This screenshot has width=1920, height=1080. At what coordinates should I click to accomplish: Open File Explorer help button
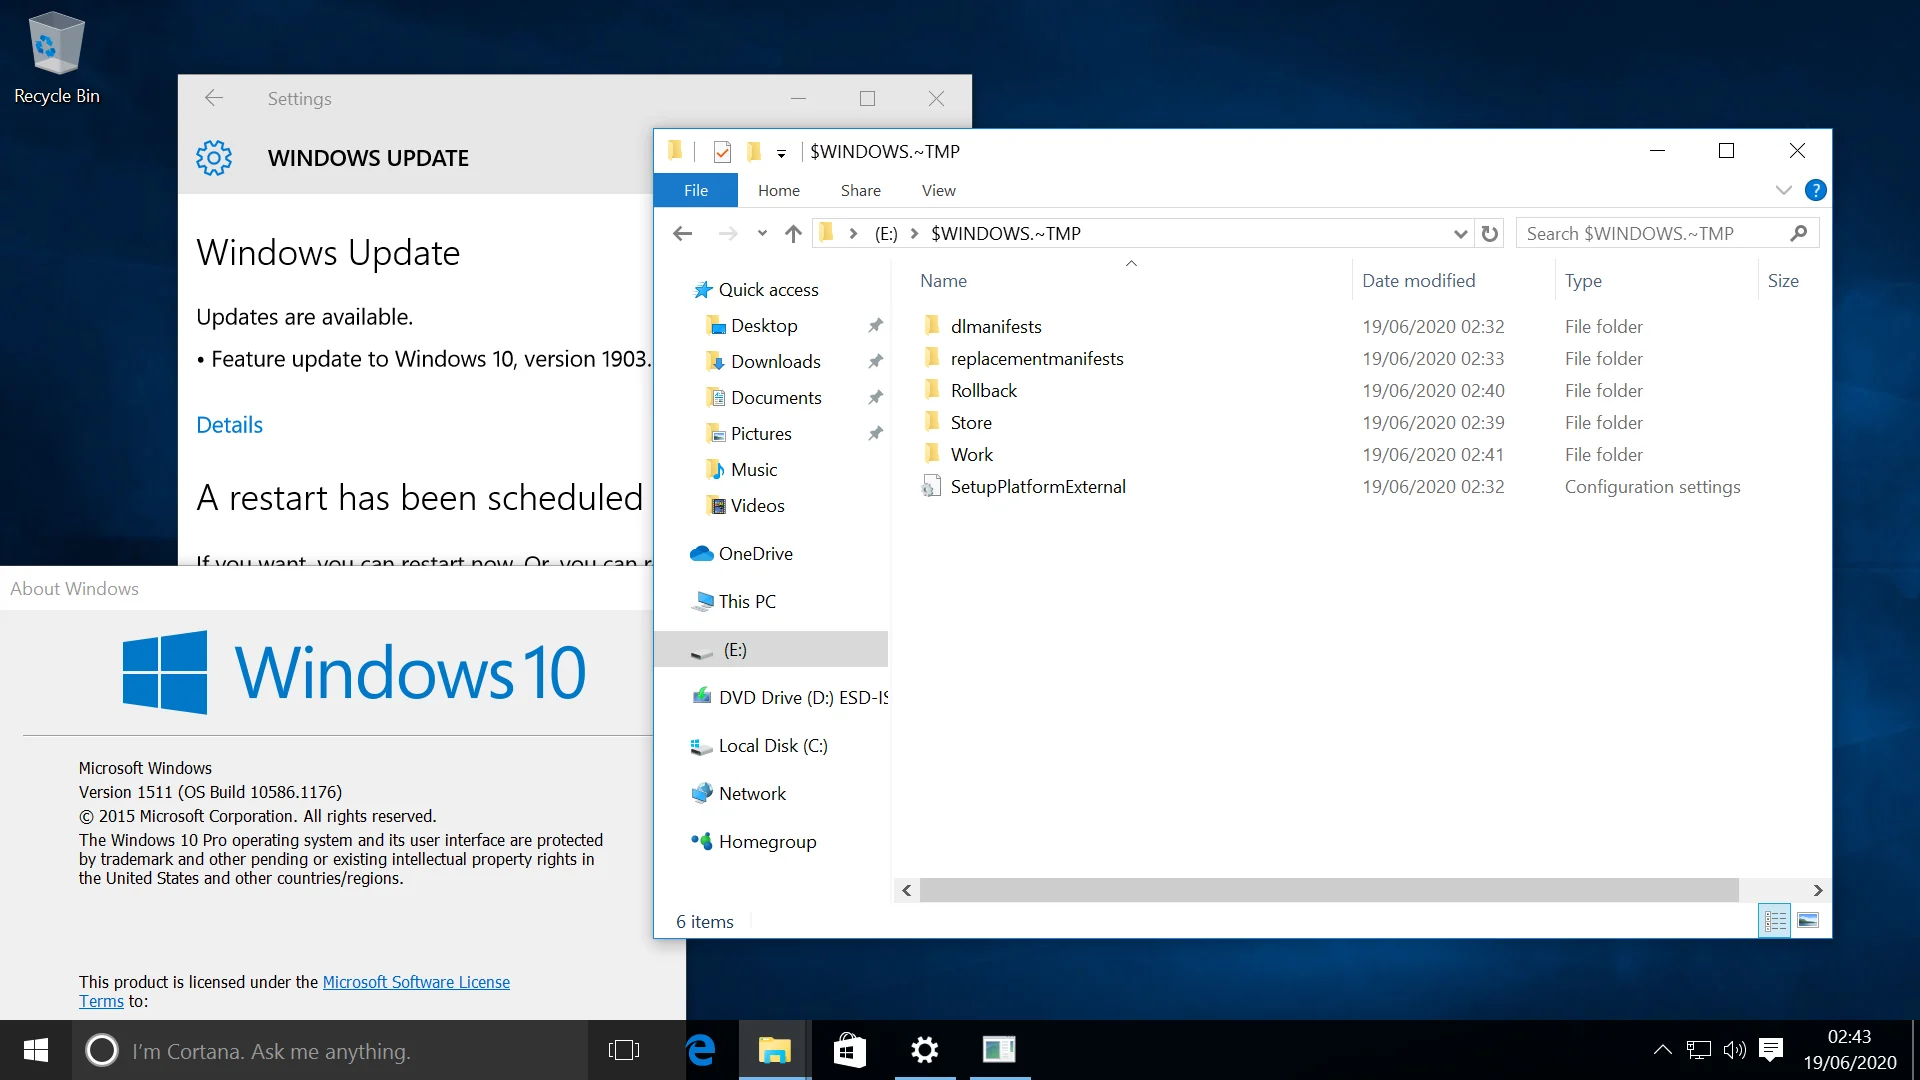[x=1816, y=190]
